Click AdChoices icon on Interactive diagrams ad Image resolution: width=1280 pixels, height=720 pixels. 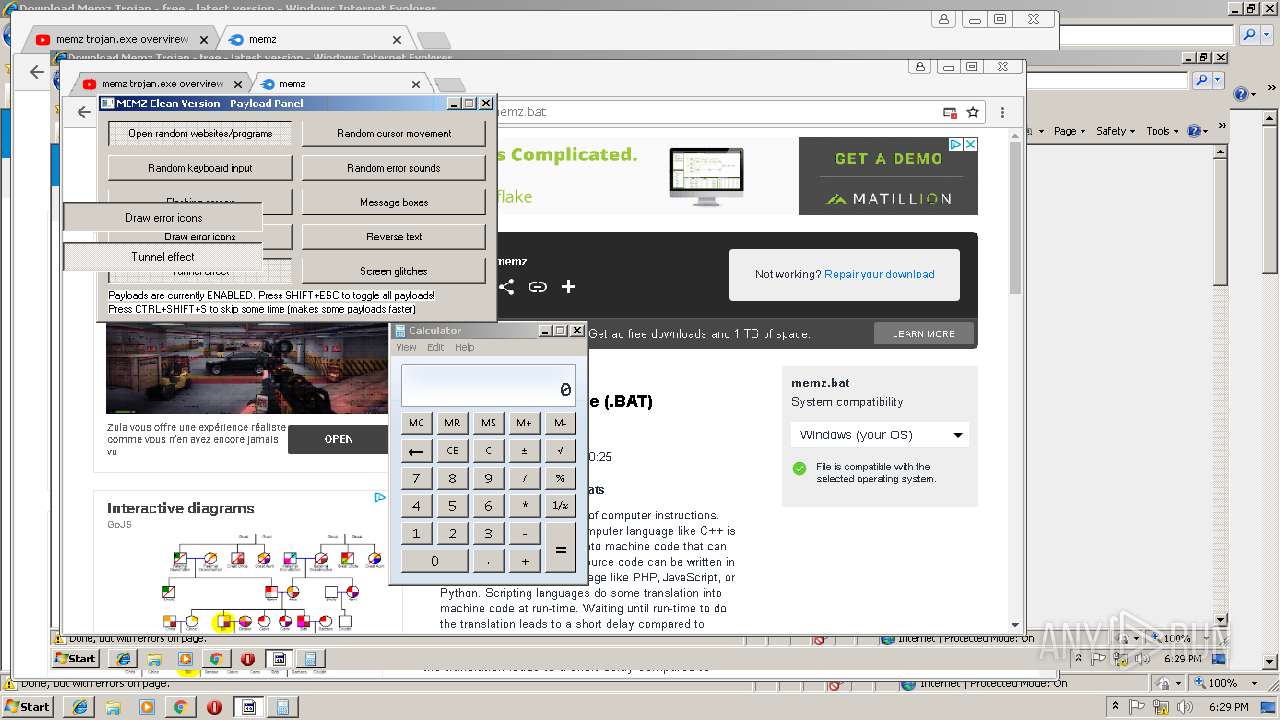click(x=380, y=497)
